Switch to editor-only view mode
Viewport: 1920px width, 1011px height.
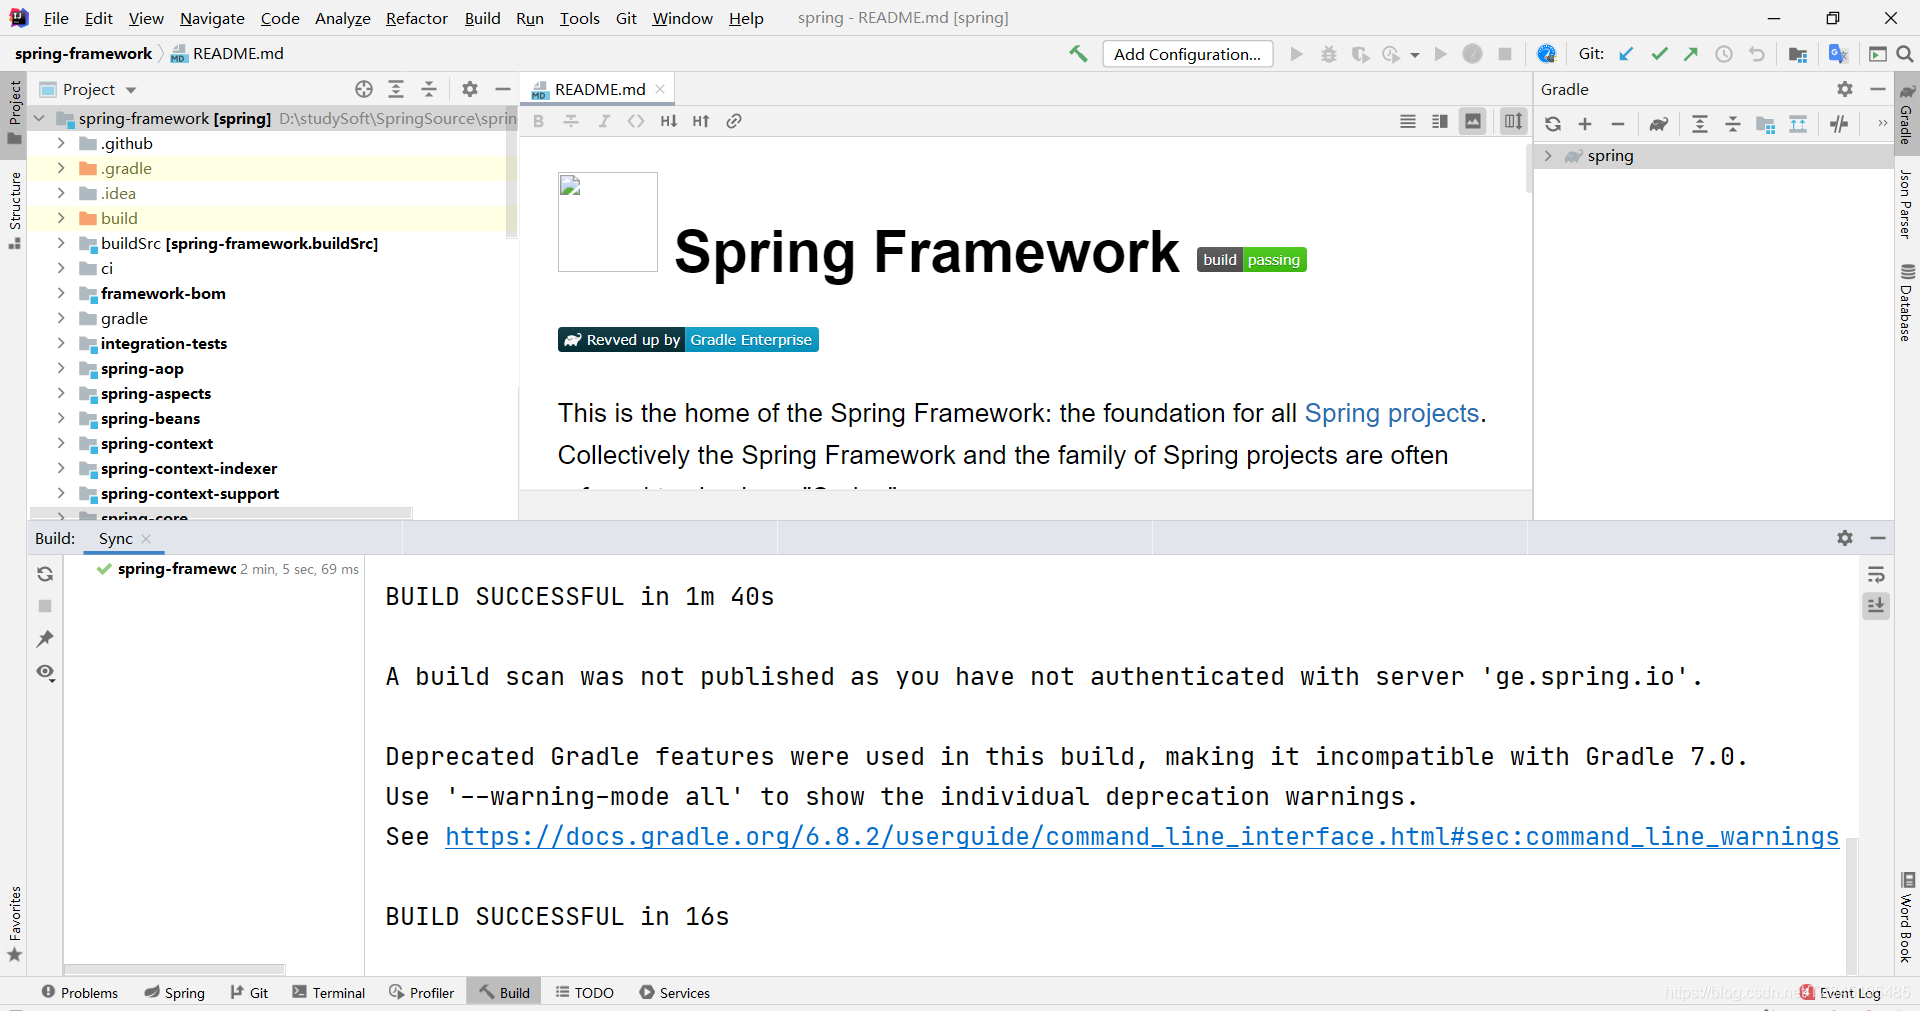pos(1408,121)
